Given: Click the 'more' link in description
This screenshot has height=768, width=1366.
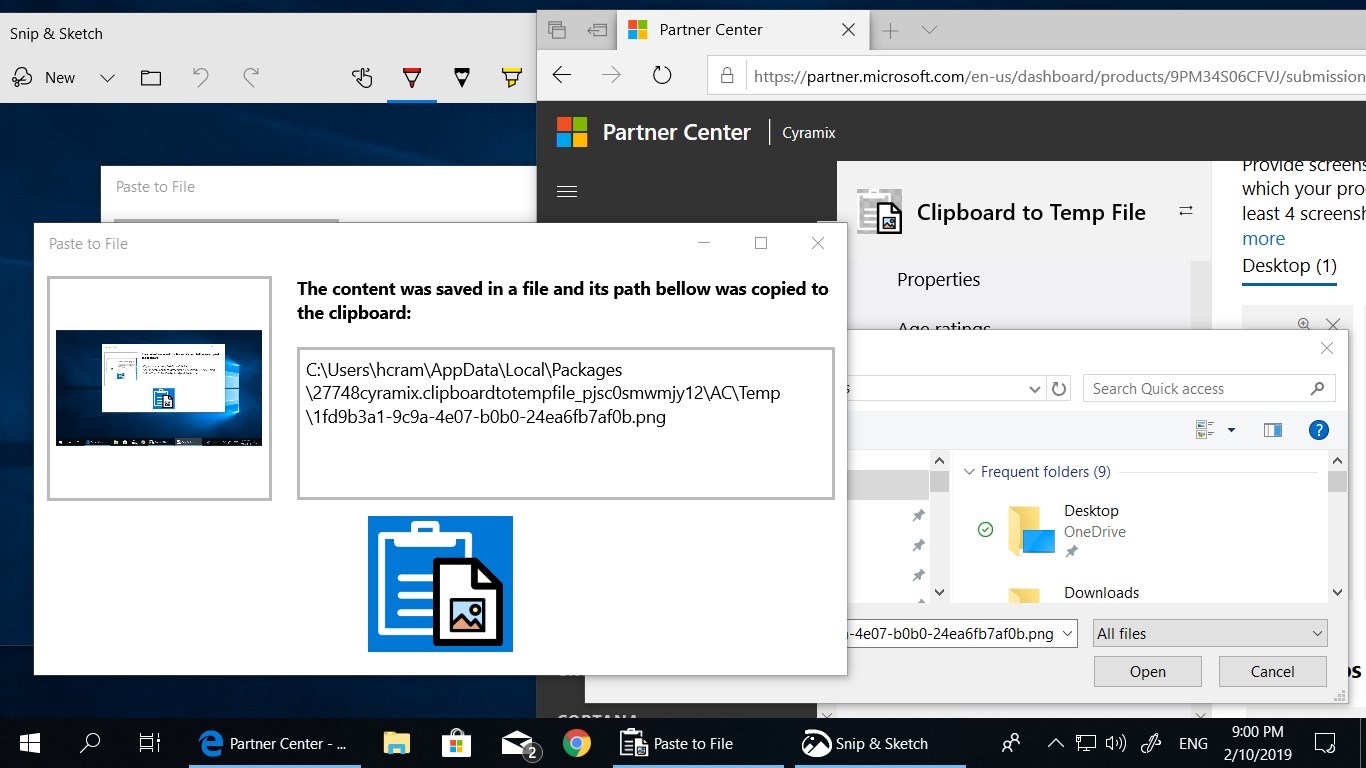Looking at the screenshot, I should [x=1263, y=239].
